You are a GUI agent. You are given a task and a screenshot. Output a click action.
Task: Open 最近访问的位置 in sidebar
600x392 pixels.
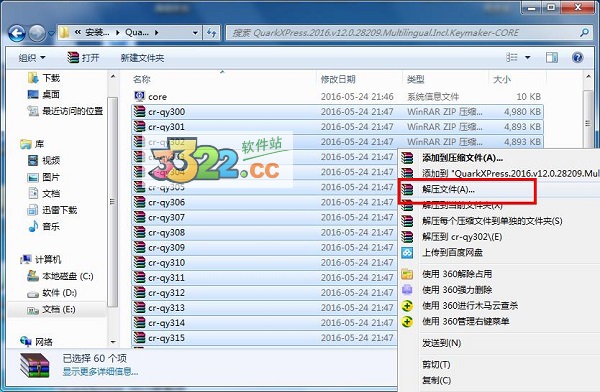point(65,111)
